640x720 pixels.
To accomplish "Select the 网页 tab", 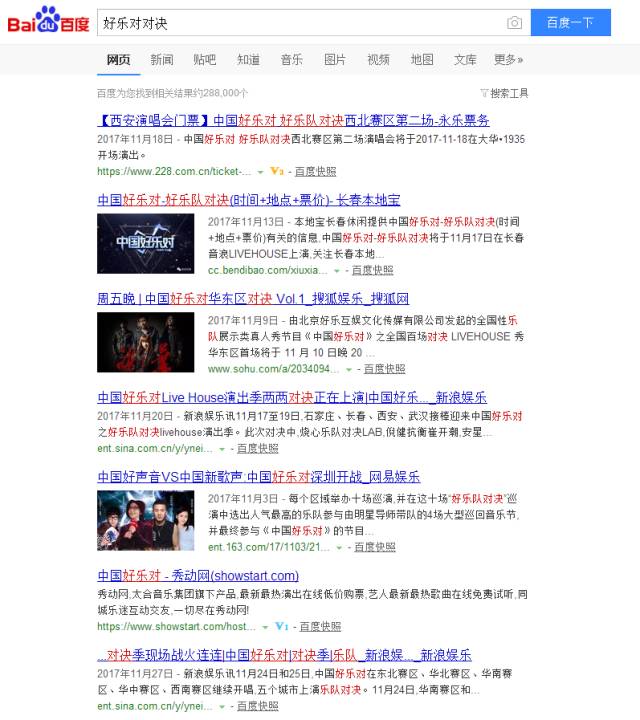I will point(118,60).
